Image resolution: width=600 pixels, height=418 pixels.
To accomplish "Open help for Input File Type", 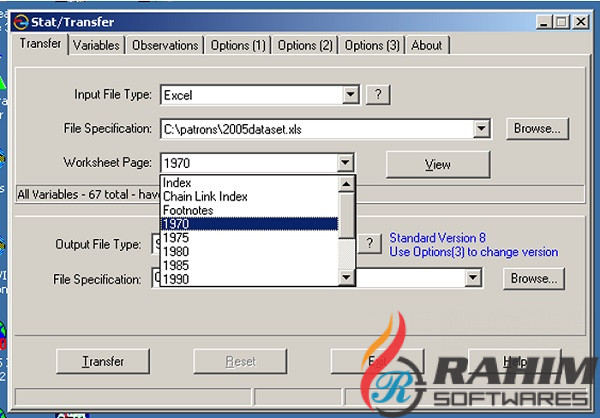I will pyautogui.click(x=378, y=94).
